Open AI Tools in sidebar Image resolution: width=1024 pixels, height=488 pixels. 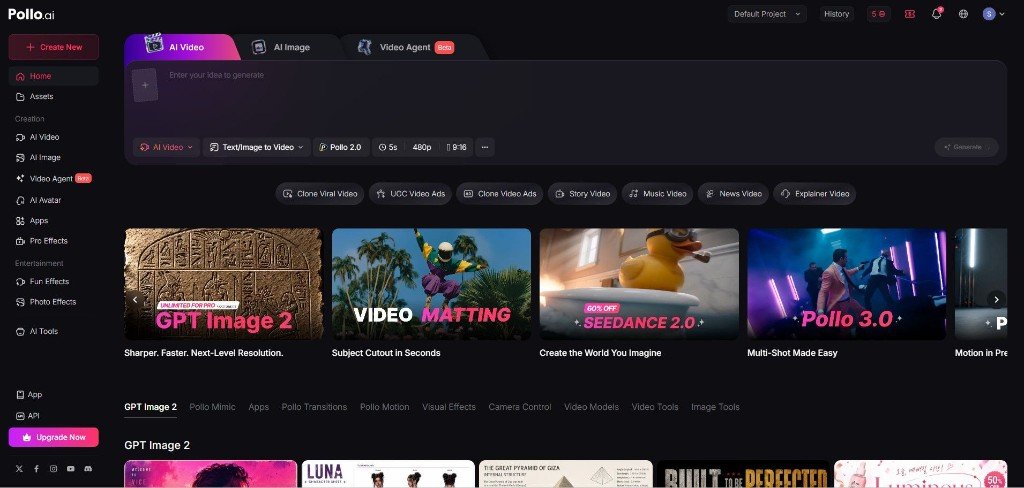54,331
